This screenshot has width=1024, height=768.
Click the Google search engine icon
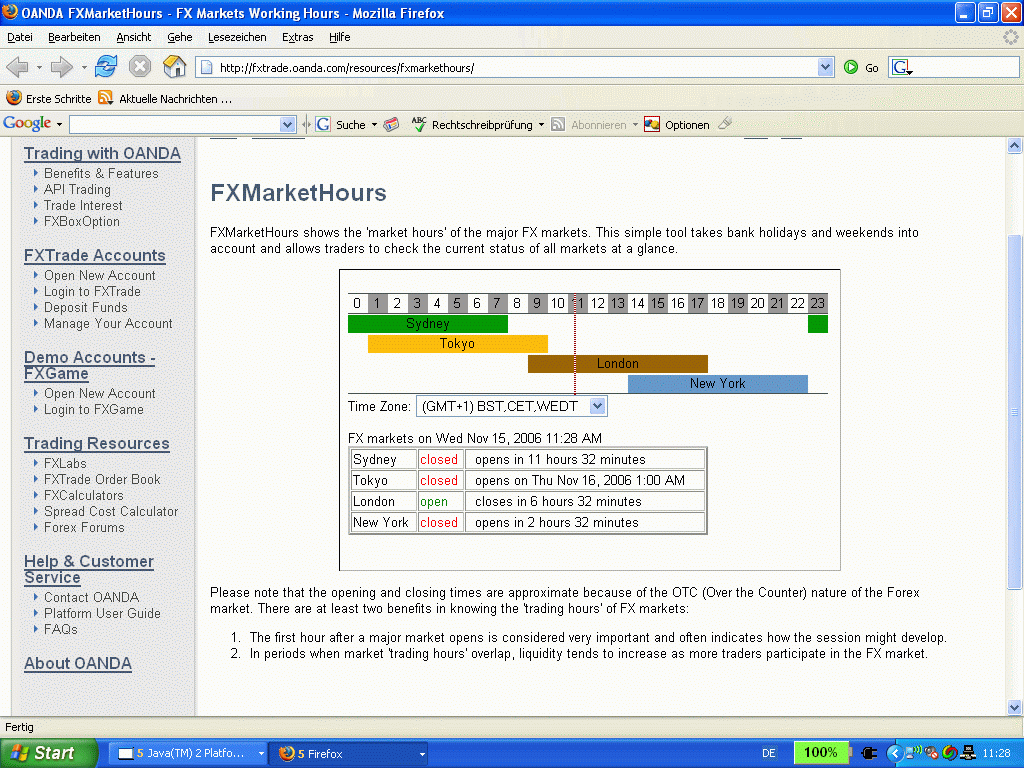point(902,67)
